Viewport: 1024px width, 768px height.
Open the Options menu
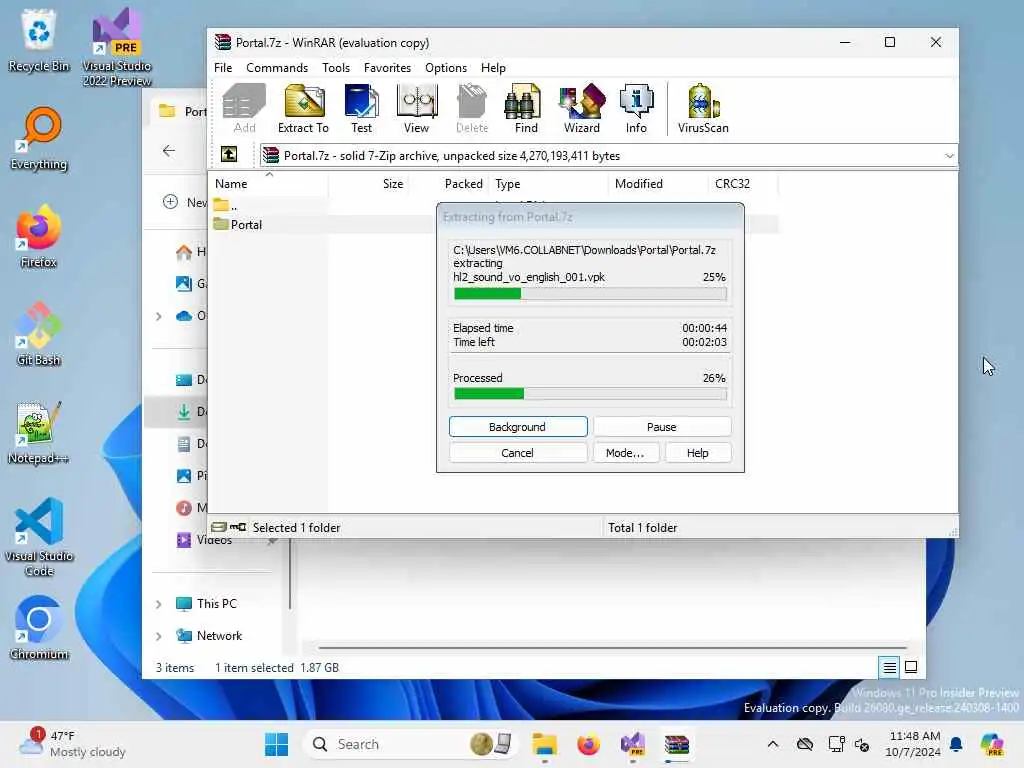pos(446,68)
